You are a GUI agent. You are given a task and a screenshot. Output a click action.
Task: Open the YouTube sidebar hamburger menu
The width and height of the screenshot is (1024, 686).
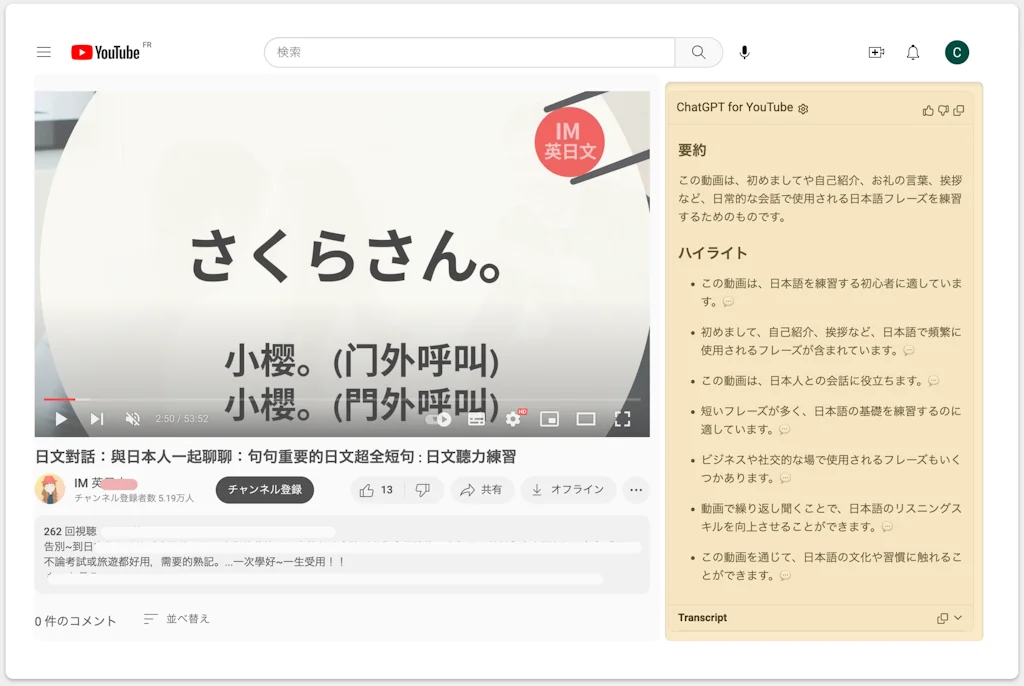point(43,51)
